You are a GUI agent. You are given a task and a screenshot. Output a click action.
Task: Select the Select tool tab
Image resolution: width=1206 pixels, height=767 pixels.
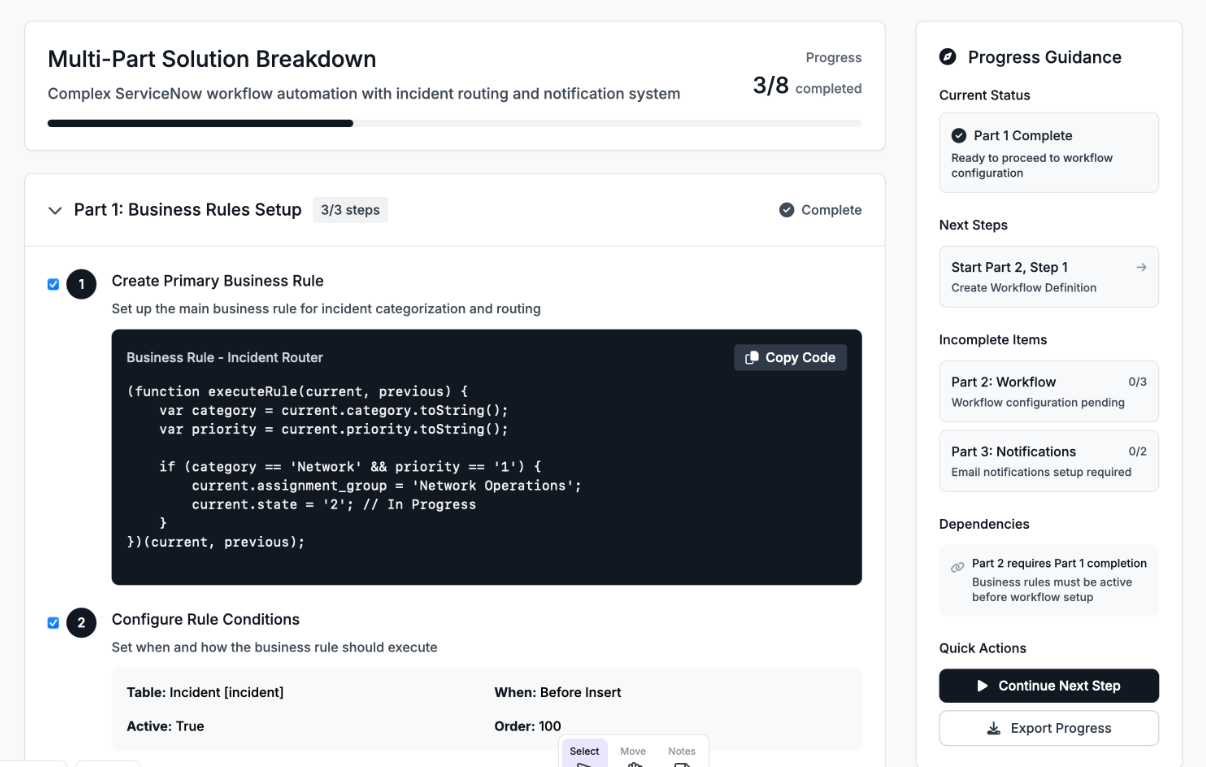coord(585,755)
